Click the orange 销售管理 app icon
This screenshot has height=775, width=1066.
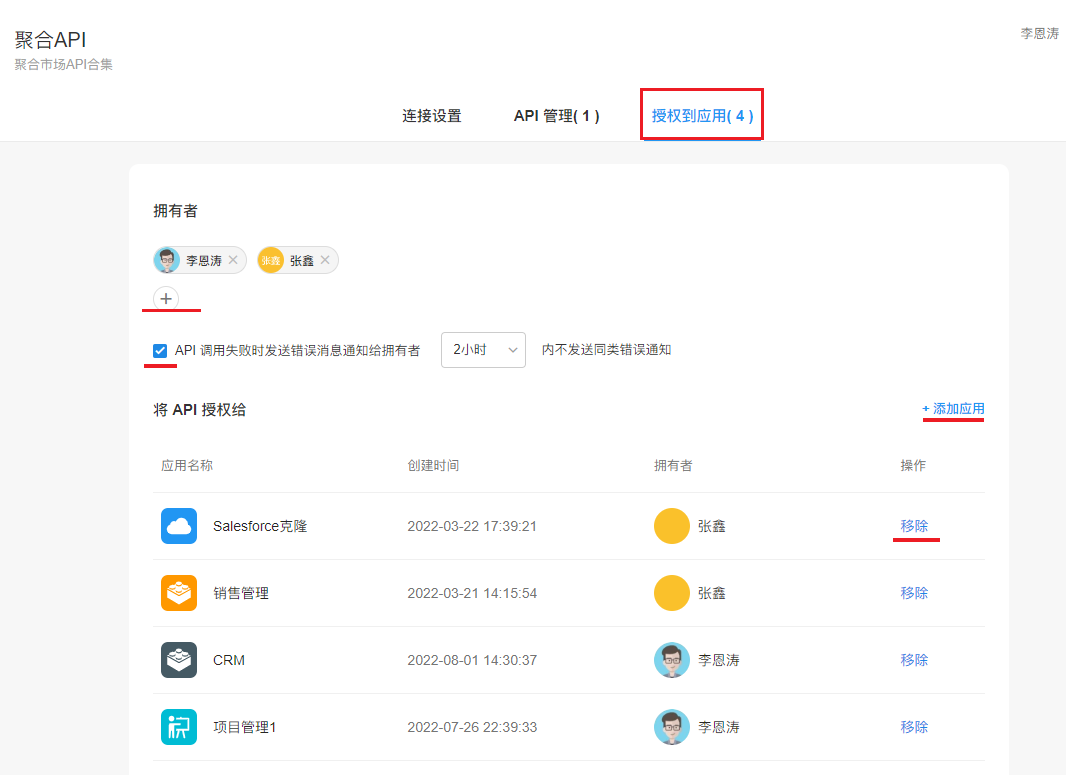point(179,593)
